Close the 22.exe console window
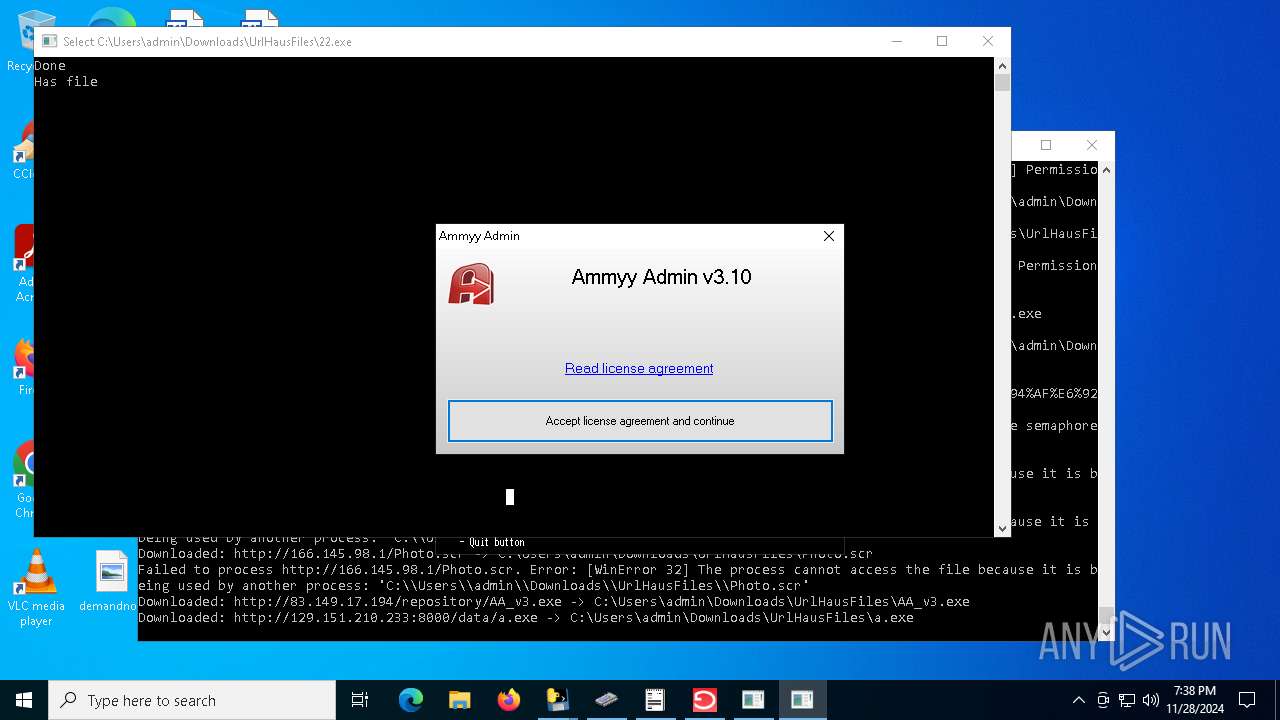The width and height of the screenshot is (1280, 720). (x=988, y=41)
